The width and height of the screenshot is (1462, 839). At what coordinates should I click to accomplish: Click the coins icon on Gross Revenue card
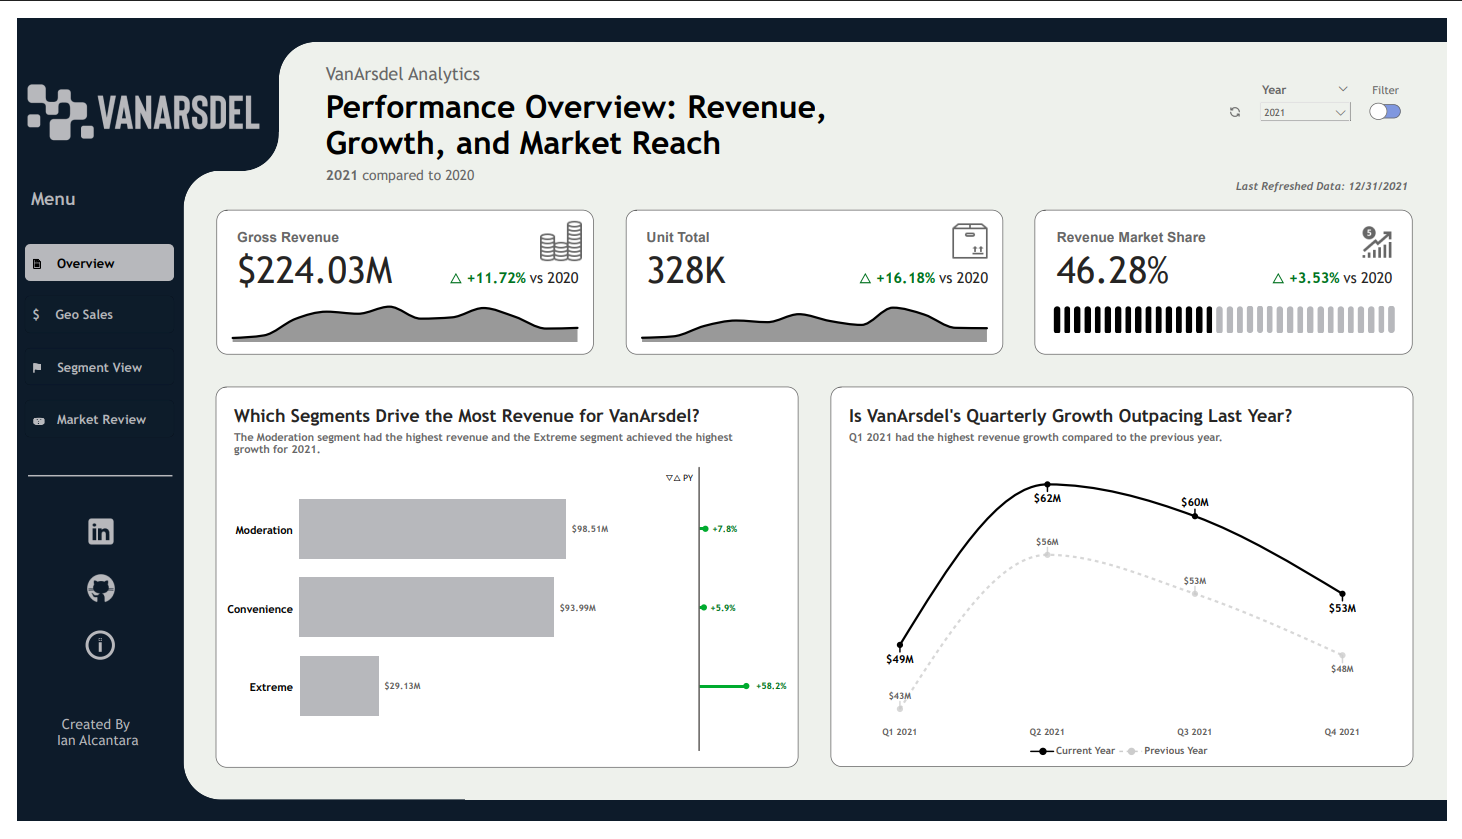[562, 241]
